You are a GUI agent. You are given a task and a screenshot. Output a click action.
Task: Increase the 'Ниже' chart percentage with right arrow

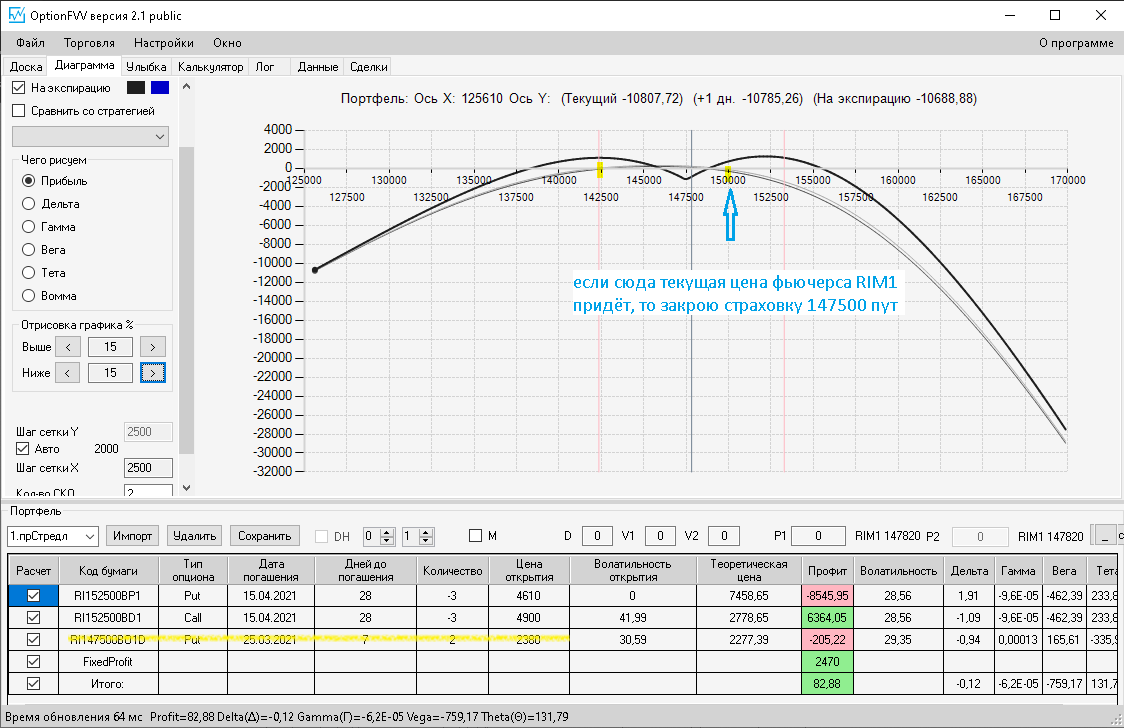coord(152,373)
